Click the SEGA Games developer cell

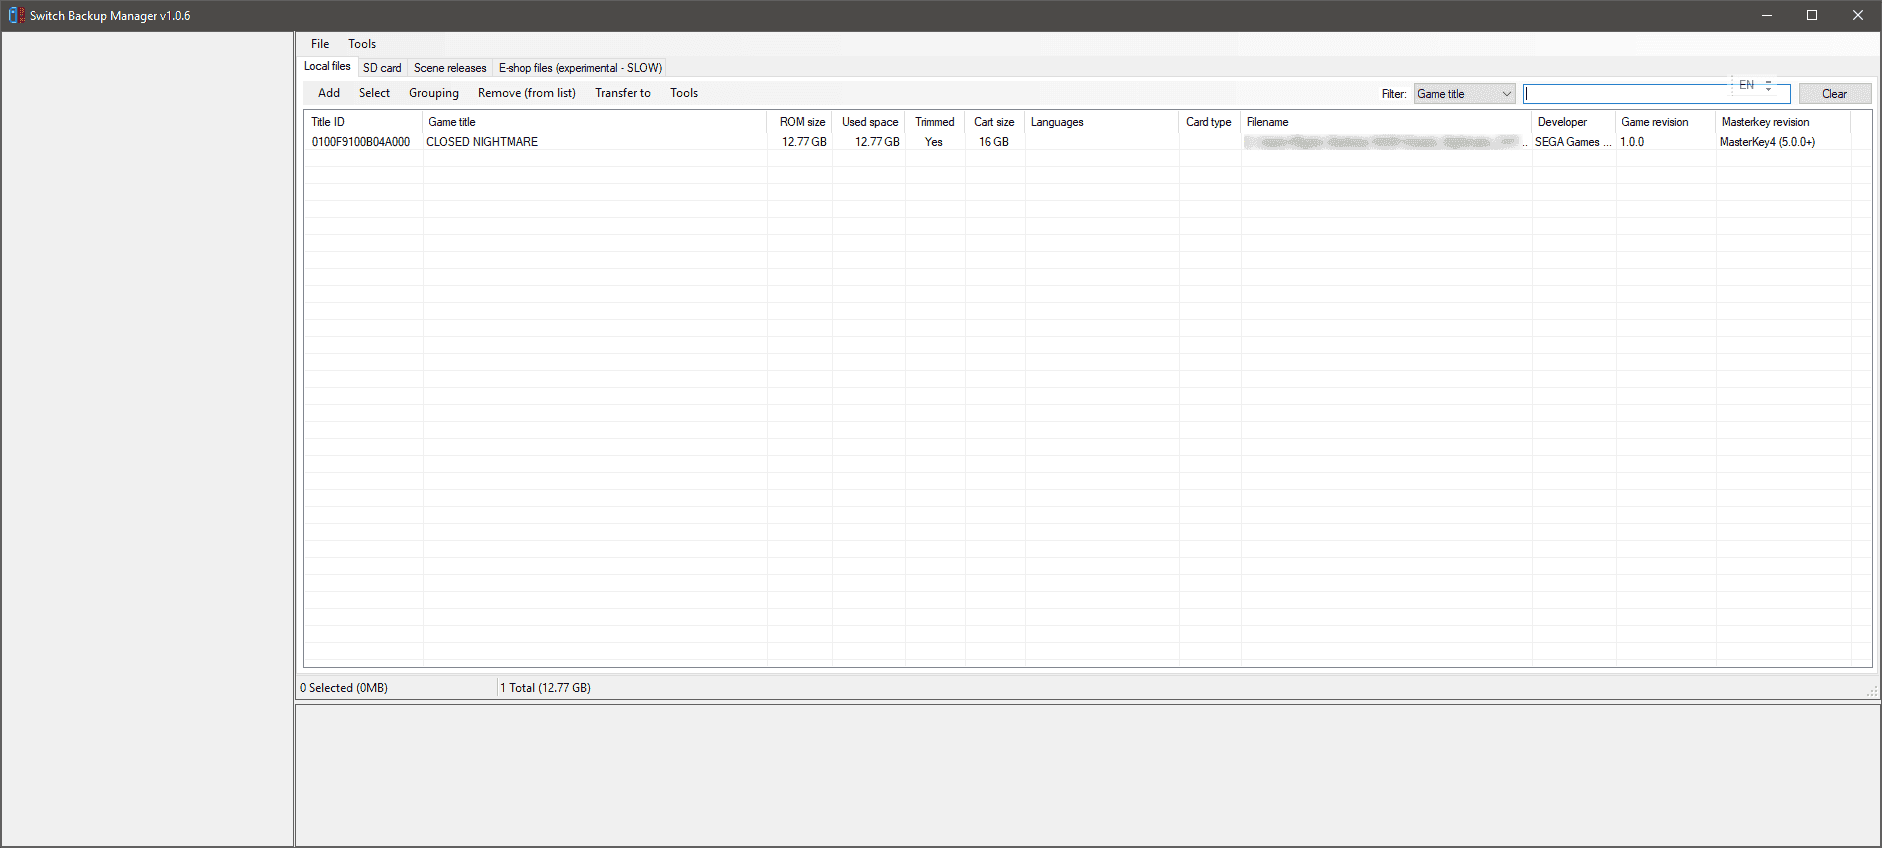[1573, 142]
